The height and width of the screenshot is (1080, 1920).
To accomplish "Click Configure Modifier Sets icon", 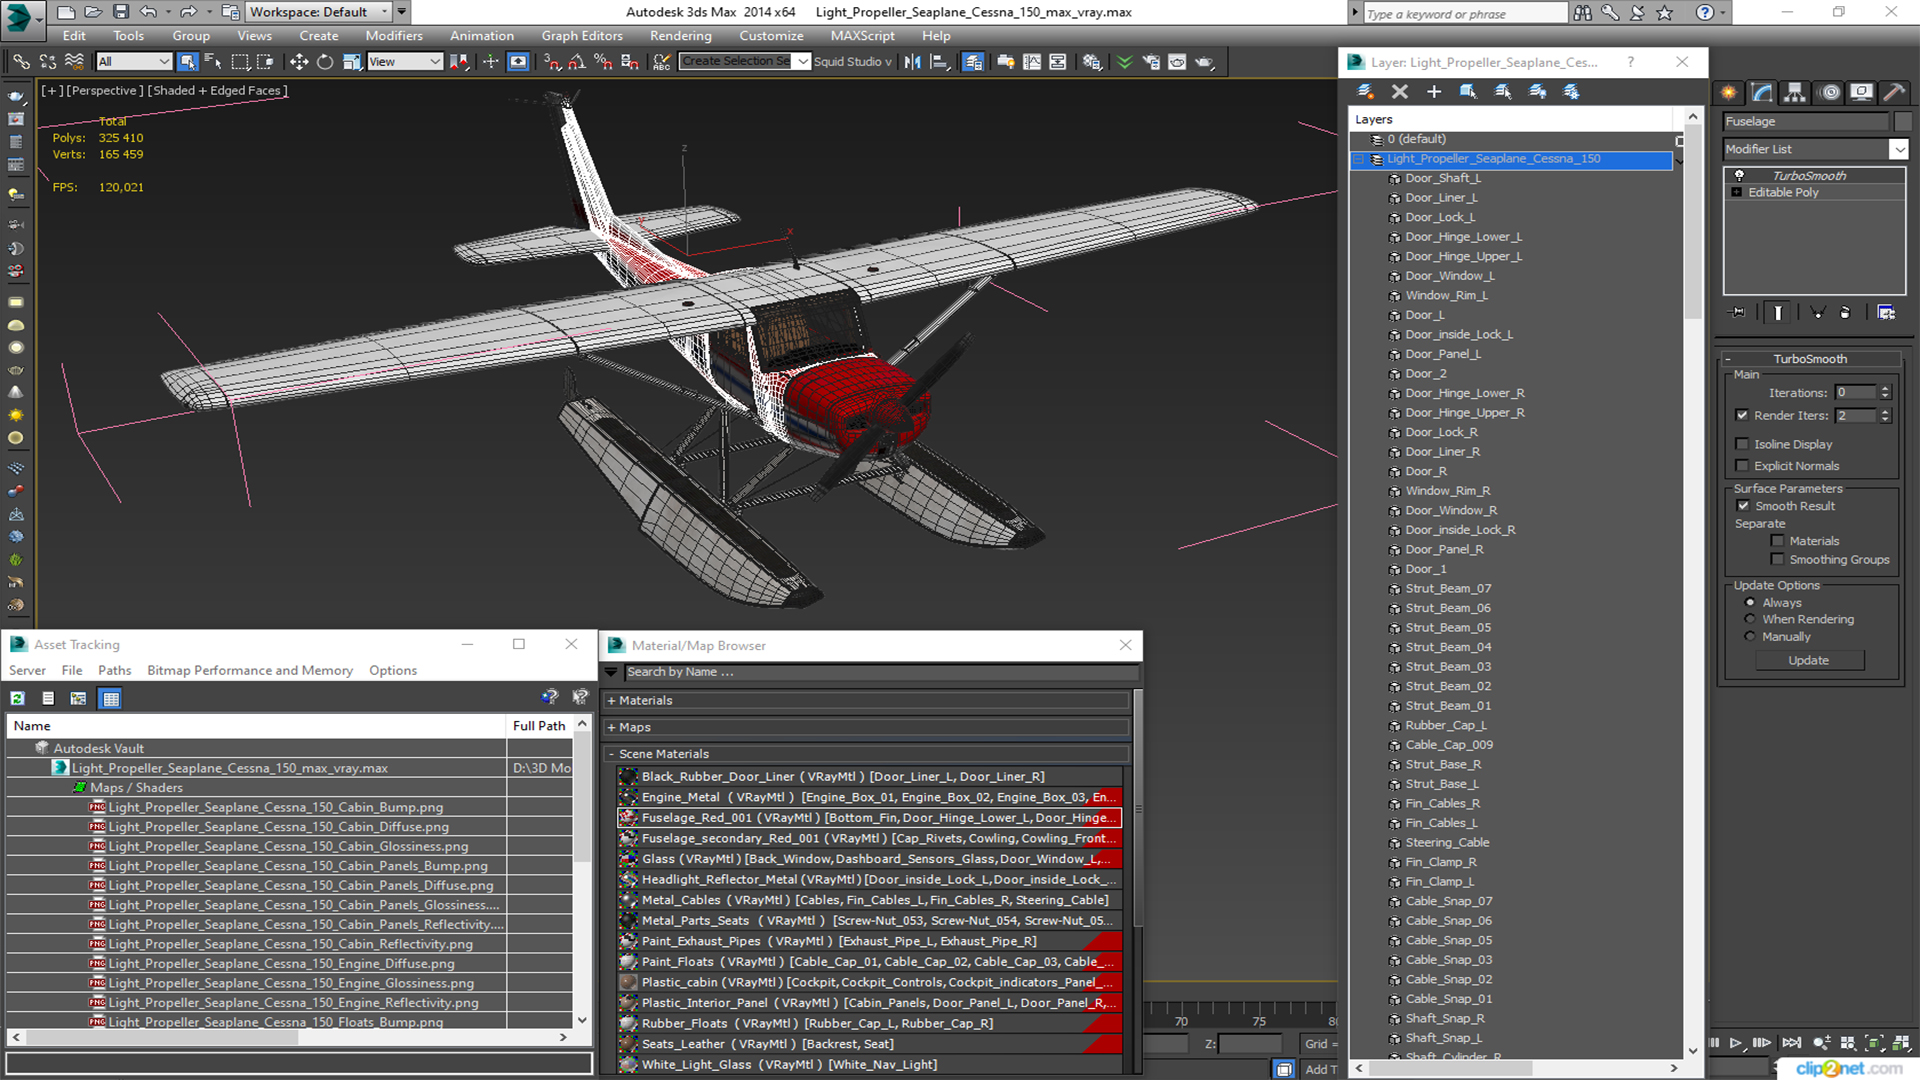I will click(1886, 312).
